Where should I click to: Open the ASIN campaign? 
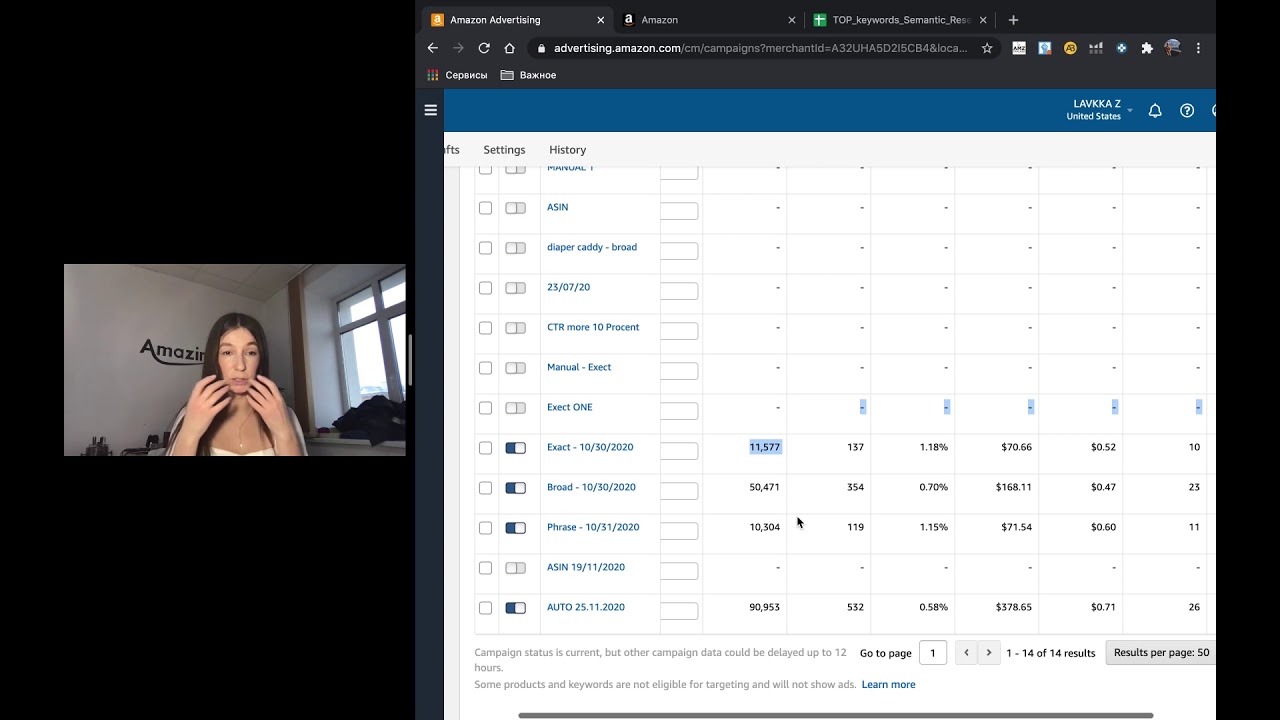(x=557, y=207)
